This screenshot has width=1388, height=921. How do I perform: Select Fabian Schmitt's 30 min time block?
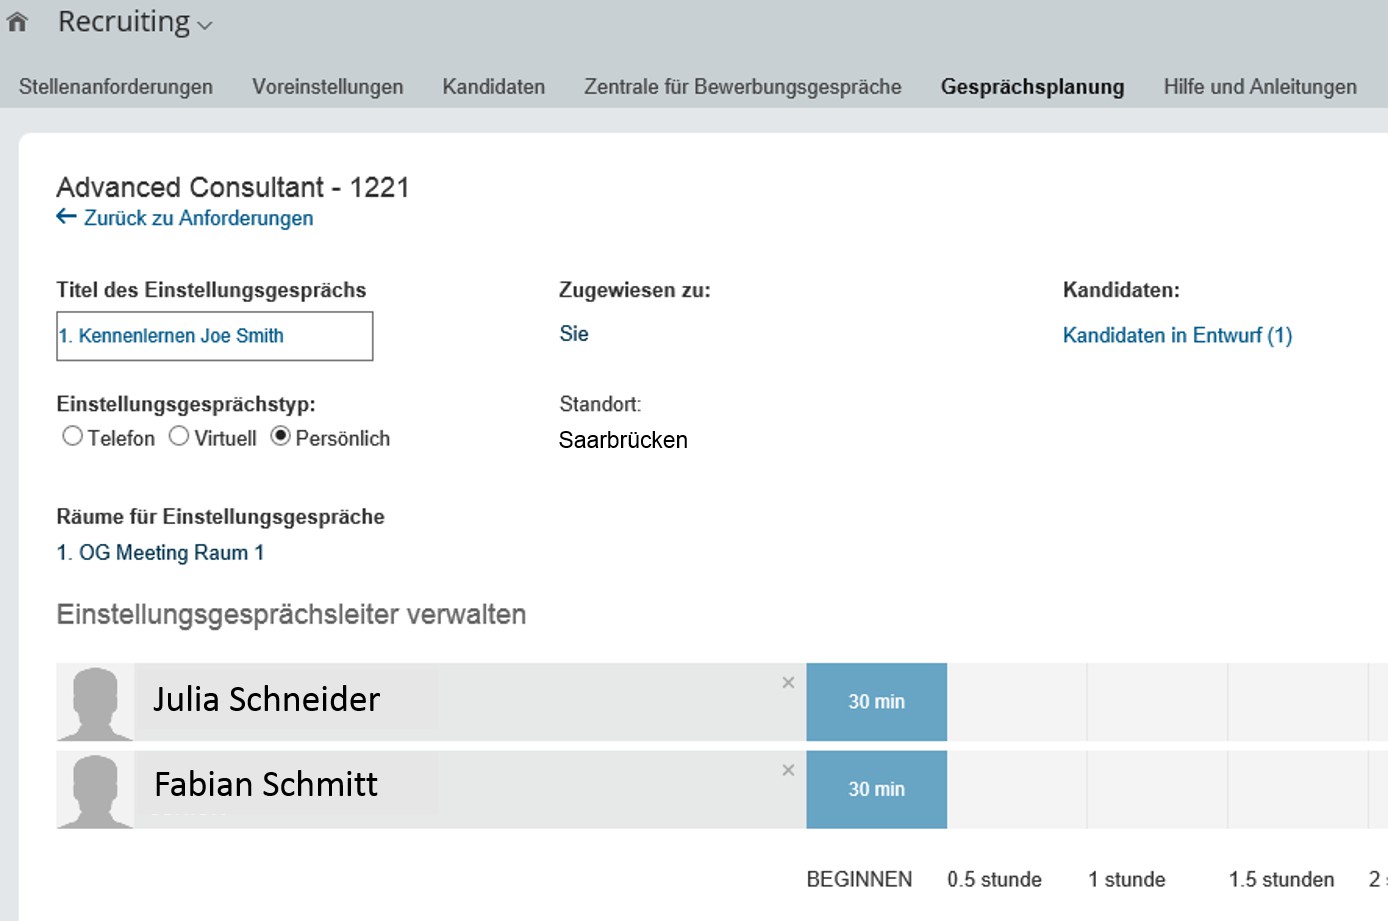click(876, 790)
